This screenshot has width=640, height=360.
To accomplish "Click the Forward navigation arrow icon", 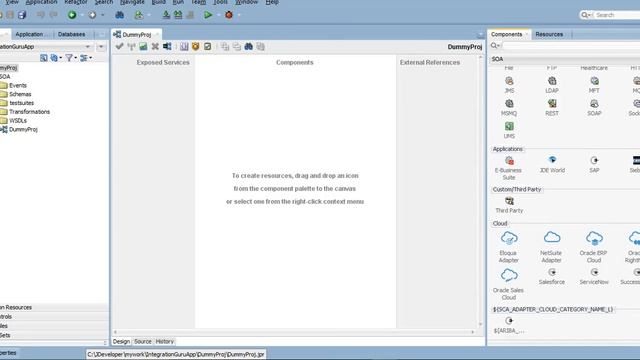I will [x=92, y=15].
